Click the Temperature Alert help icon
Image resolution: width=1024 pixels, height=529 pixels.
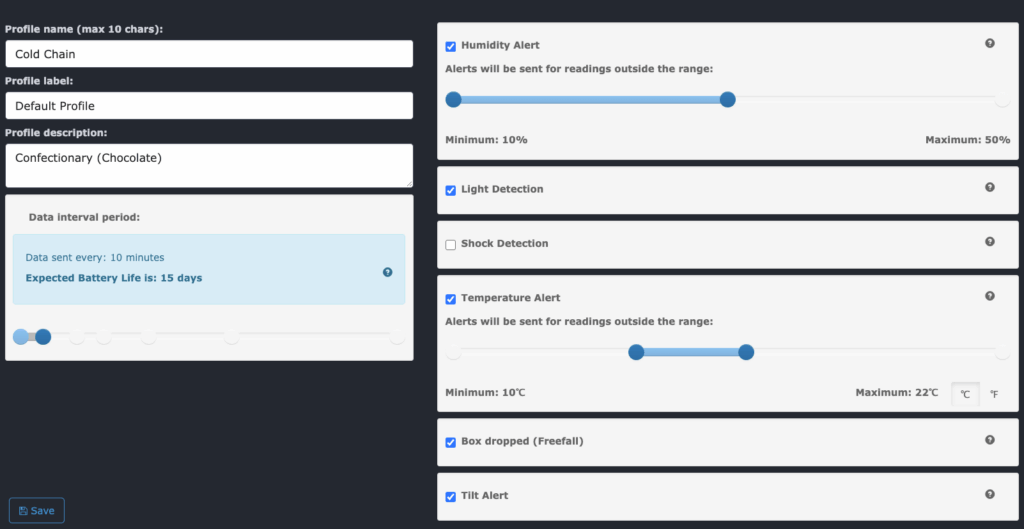[x=990, y=296]
